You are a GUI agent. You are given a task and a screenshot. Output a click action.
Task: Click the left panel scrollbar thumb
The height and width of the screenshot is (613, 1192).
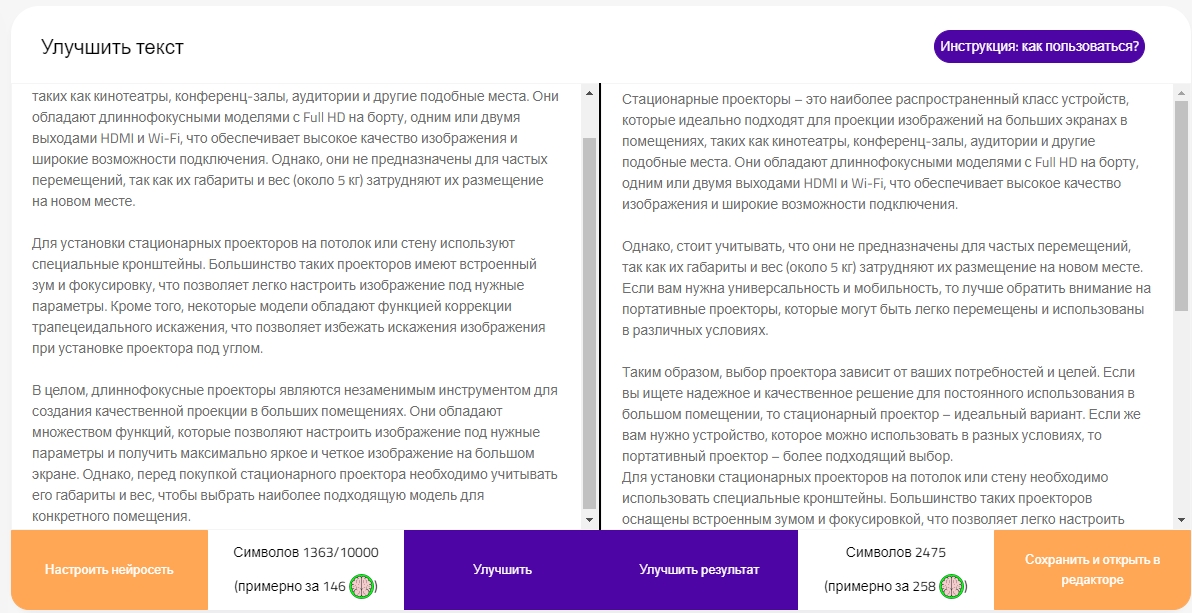[589, 323]
